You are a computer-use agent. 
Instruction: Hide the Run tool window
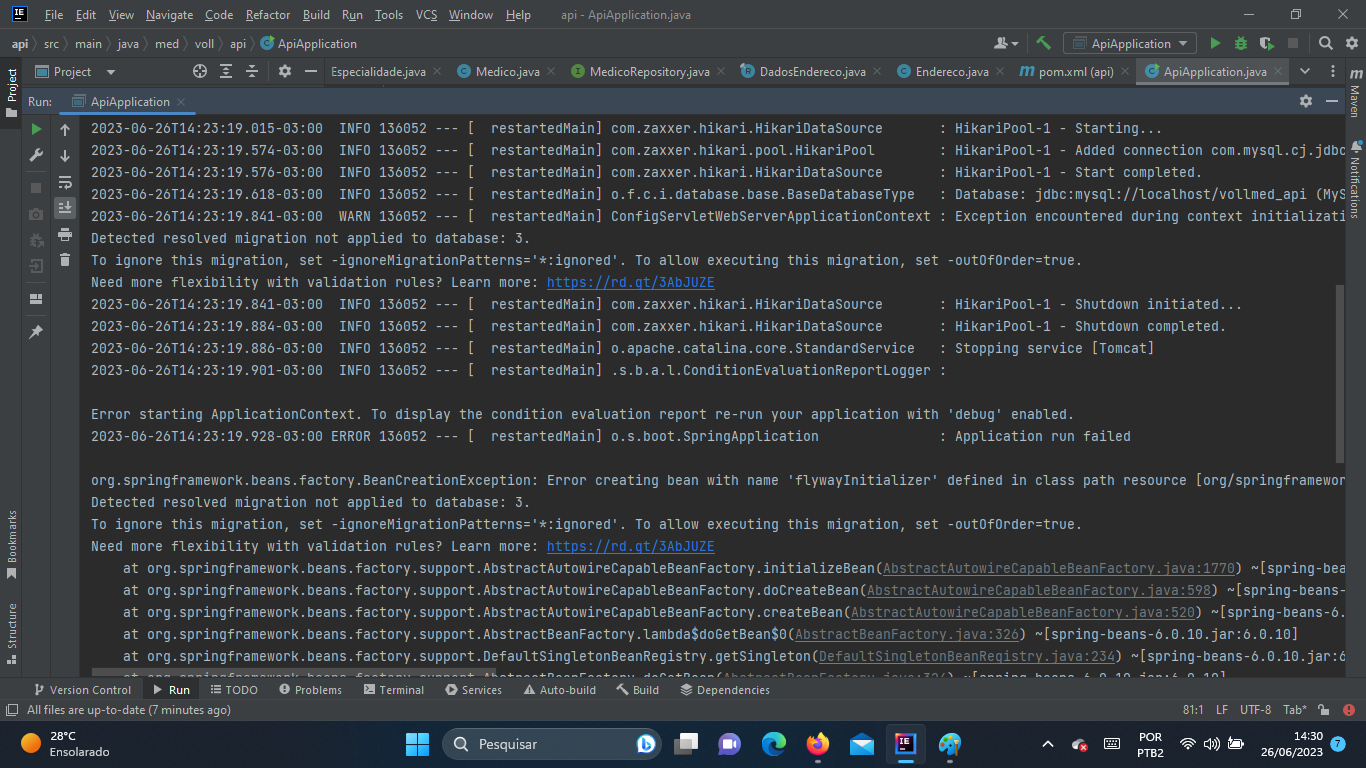coord(1332,101)
